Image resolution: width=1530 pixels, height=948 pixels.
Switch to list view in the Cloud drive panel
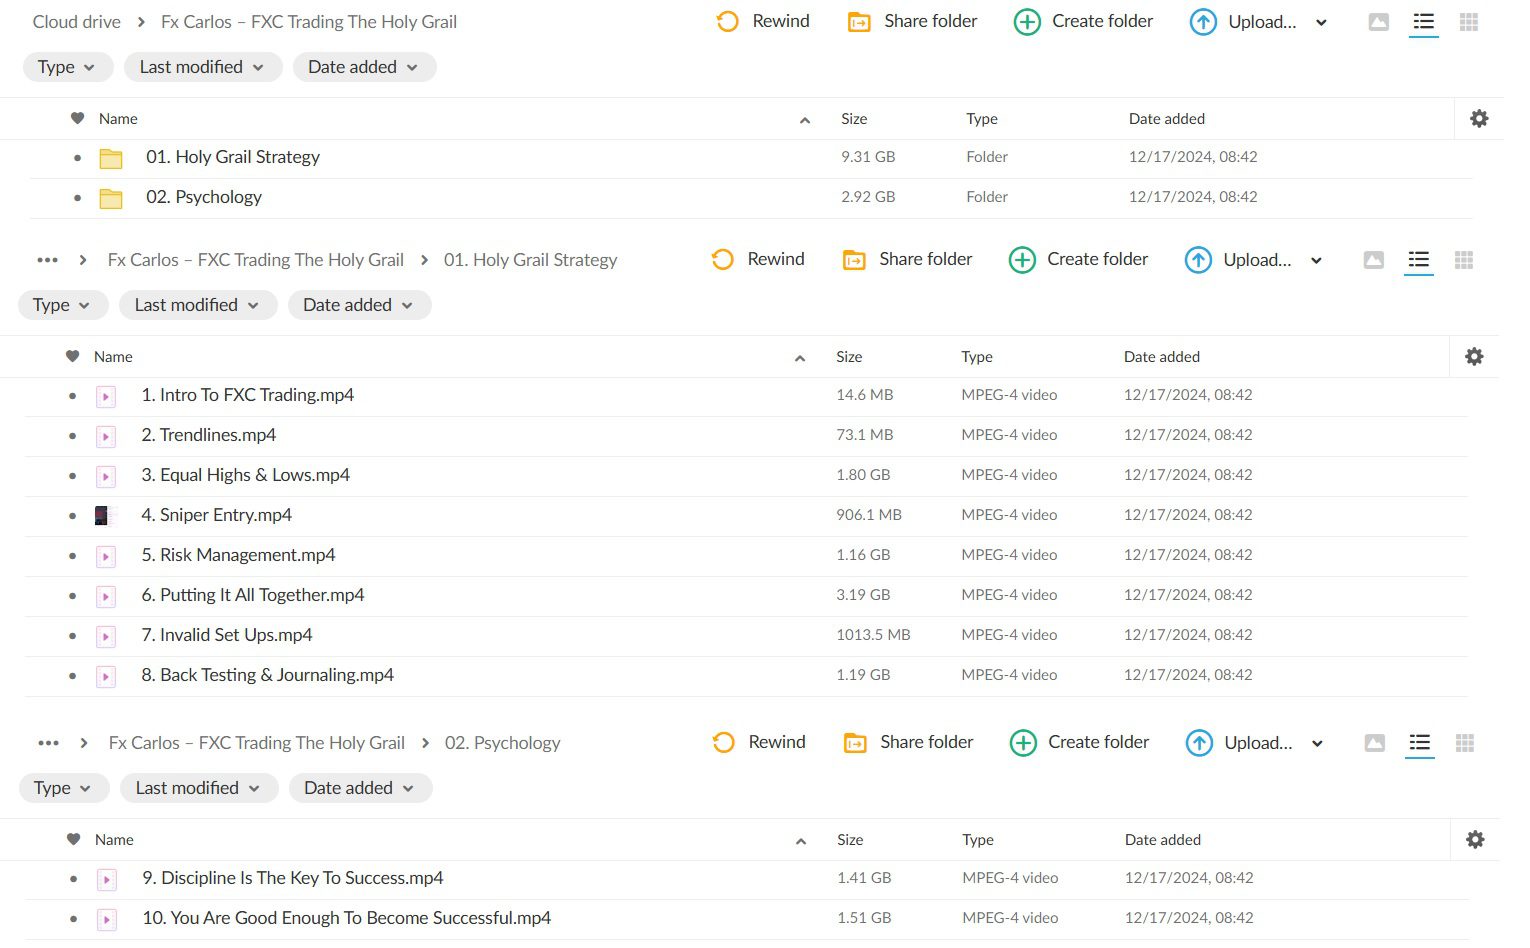[x=1424, y=22]
